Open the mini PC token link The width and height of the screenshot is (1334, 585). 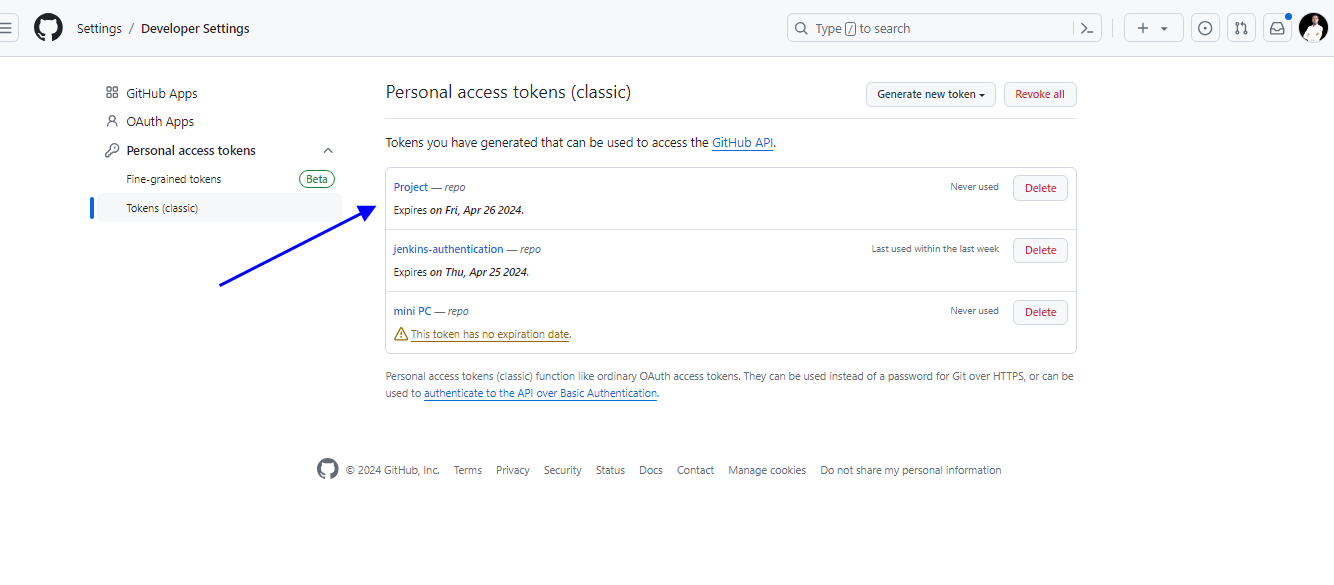tap(412, 311)
